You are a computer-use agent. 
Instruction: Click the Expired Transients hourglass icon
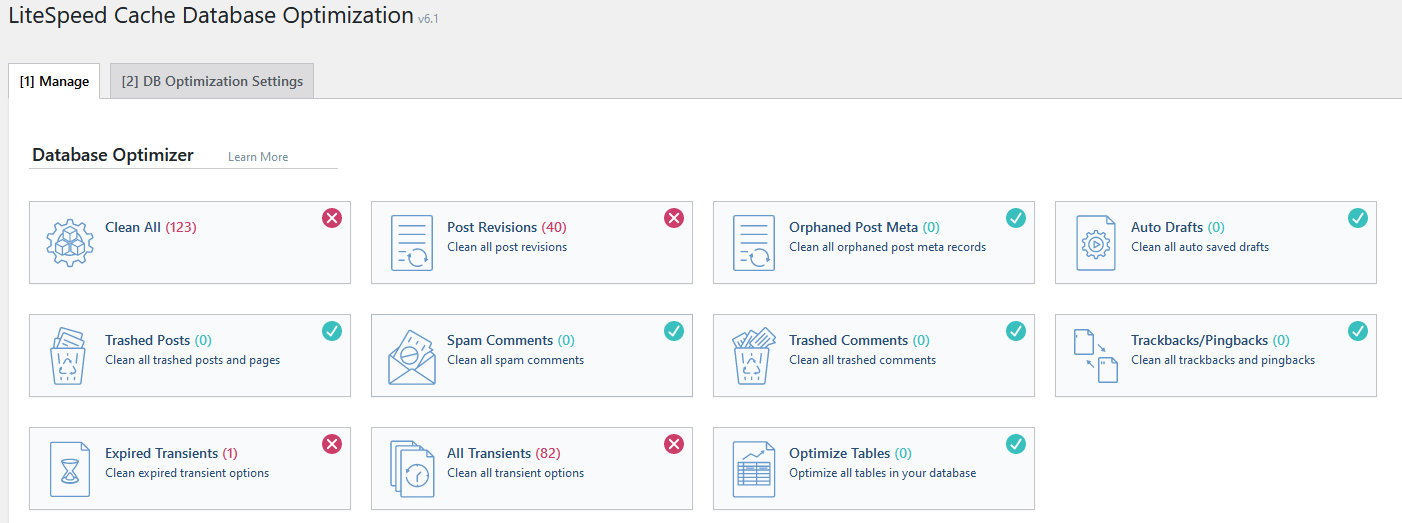(x=70, y=469)
